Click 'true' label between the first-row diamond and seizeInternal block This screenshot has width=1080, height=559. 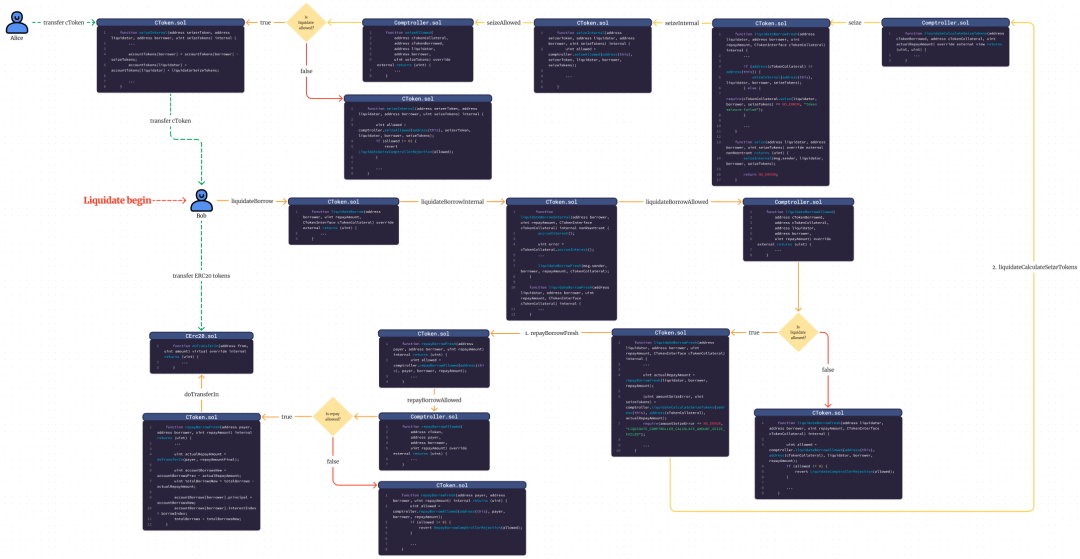(x=265, y=23)
